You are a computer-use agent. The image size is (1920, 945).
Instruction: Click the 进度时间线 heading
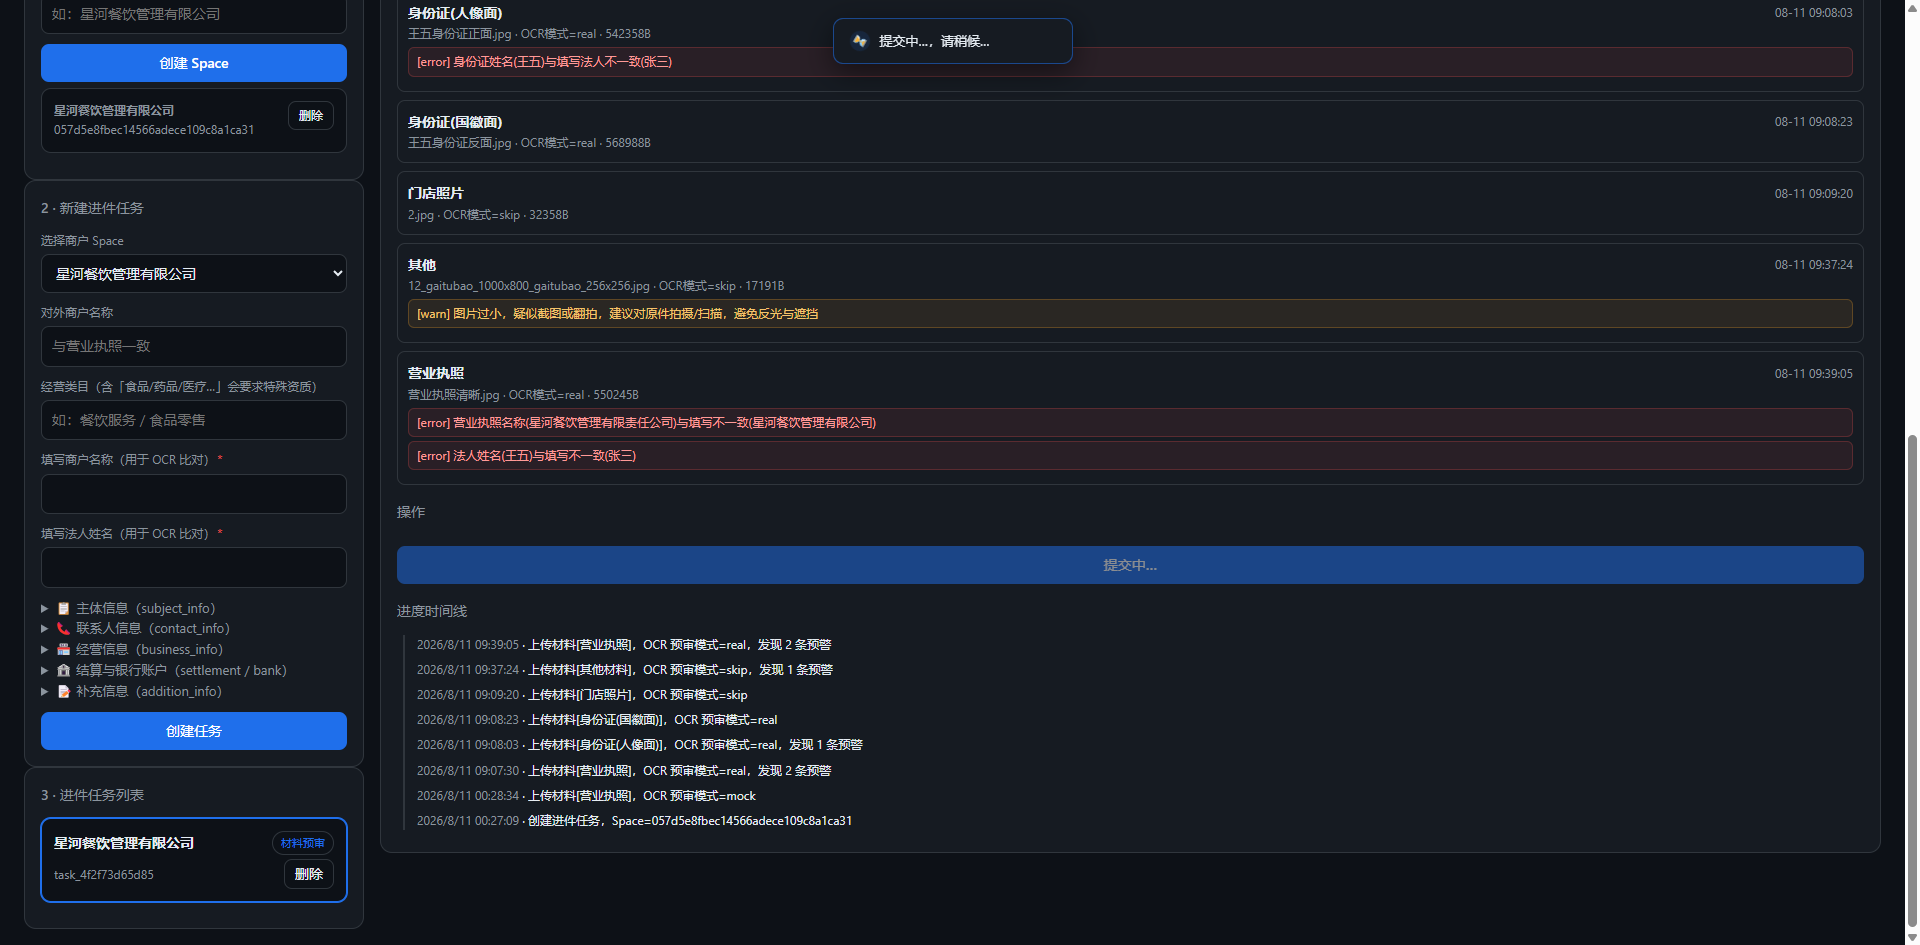point(432,611)
